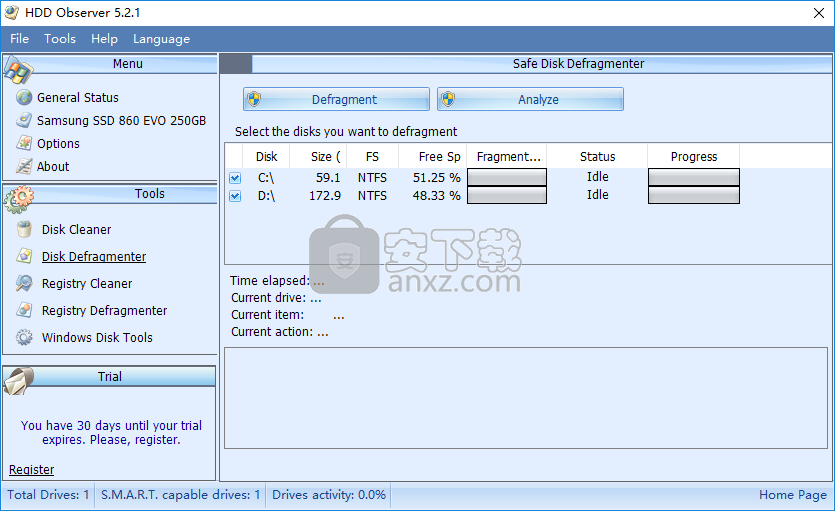Click the About icon in Menu

coord(24,166)
